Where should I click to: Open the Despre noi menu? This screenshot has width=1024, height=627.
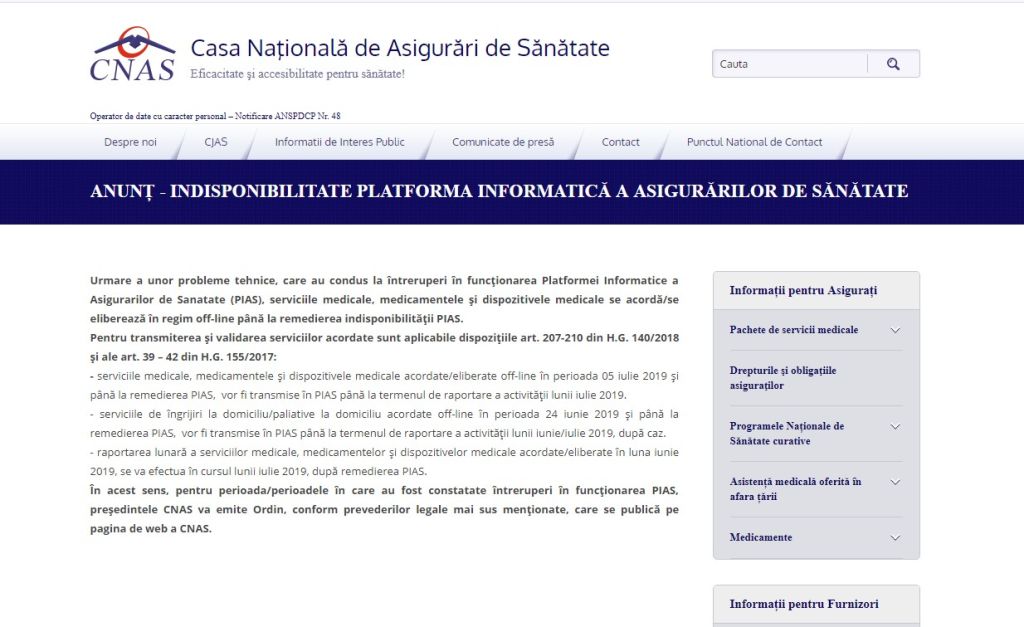coord(131,142)
